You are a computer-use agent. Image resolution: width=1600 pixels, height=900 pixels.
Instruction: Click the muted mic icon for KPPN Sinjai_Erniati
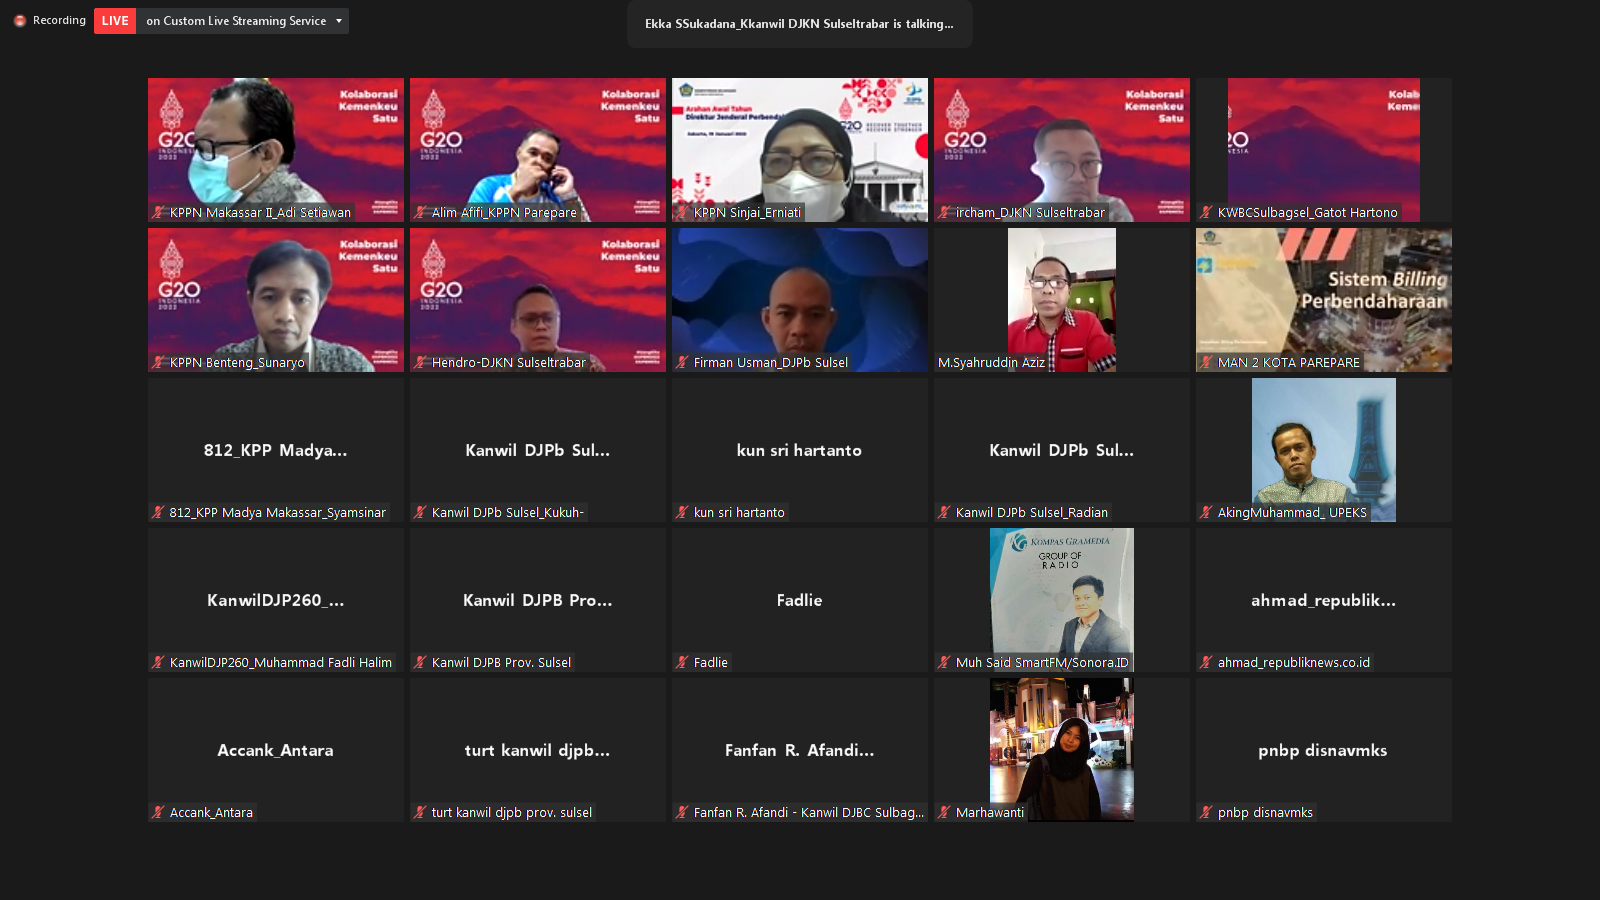click(682, 213)
